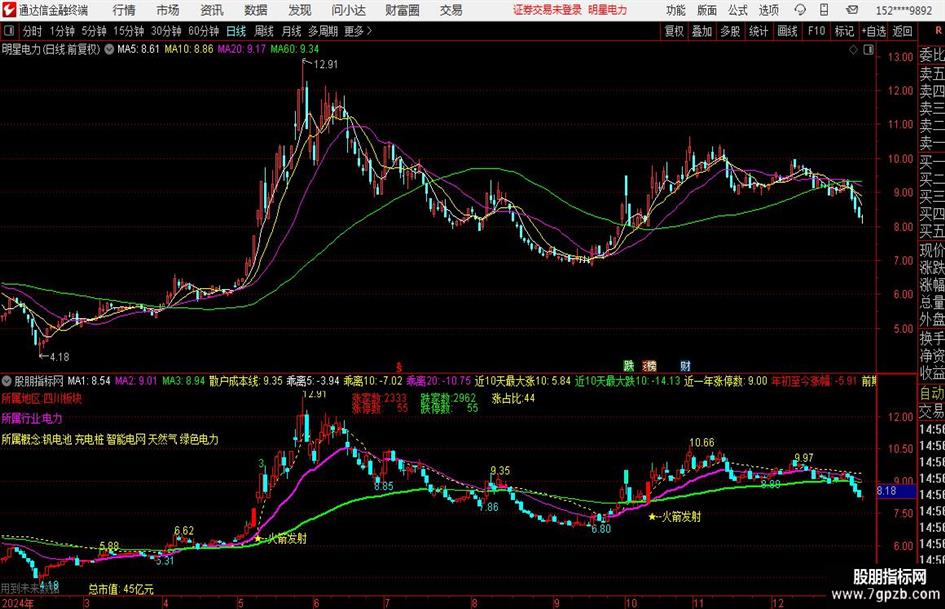
Task: Open the 选项 menu
Action: (x=768, y=10)
